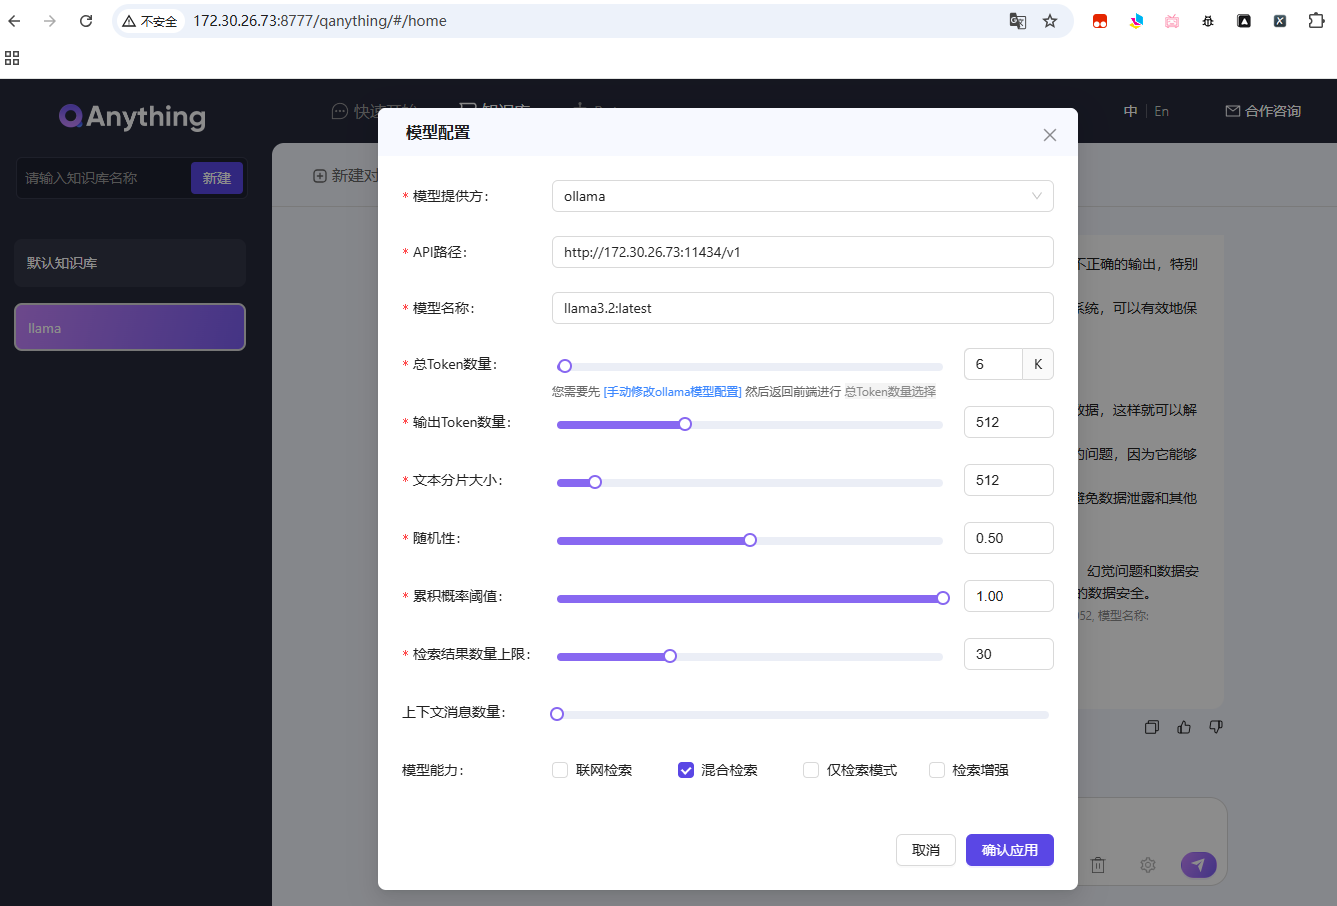Image resolution: width=1337 pixels, height=906 pixels.
Task: Click the 随机性 value field 0.50
Action: click(1008, 538)
